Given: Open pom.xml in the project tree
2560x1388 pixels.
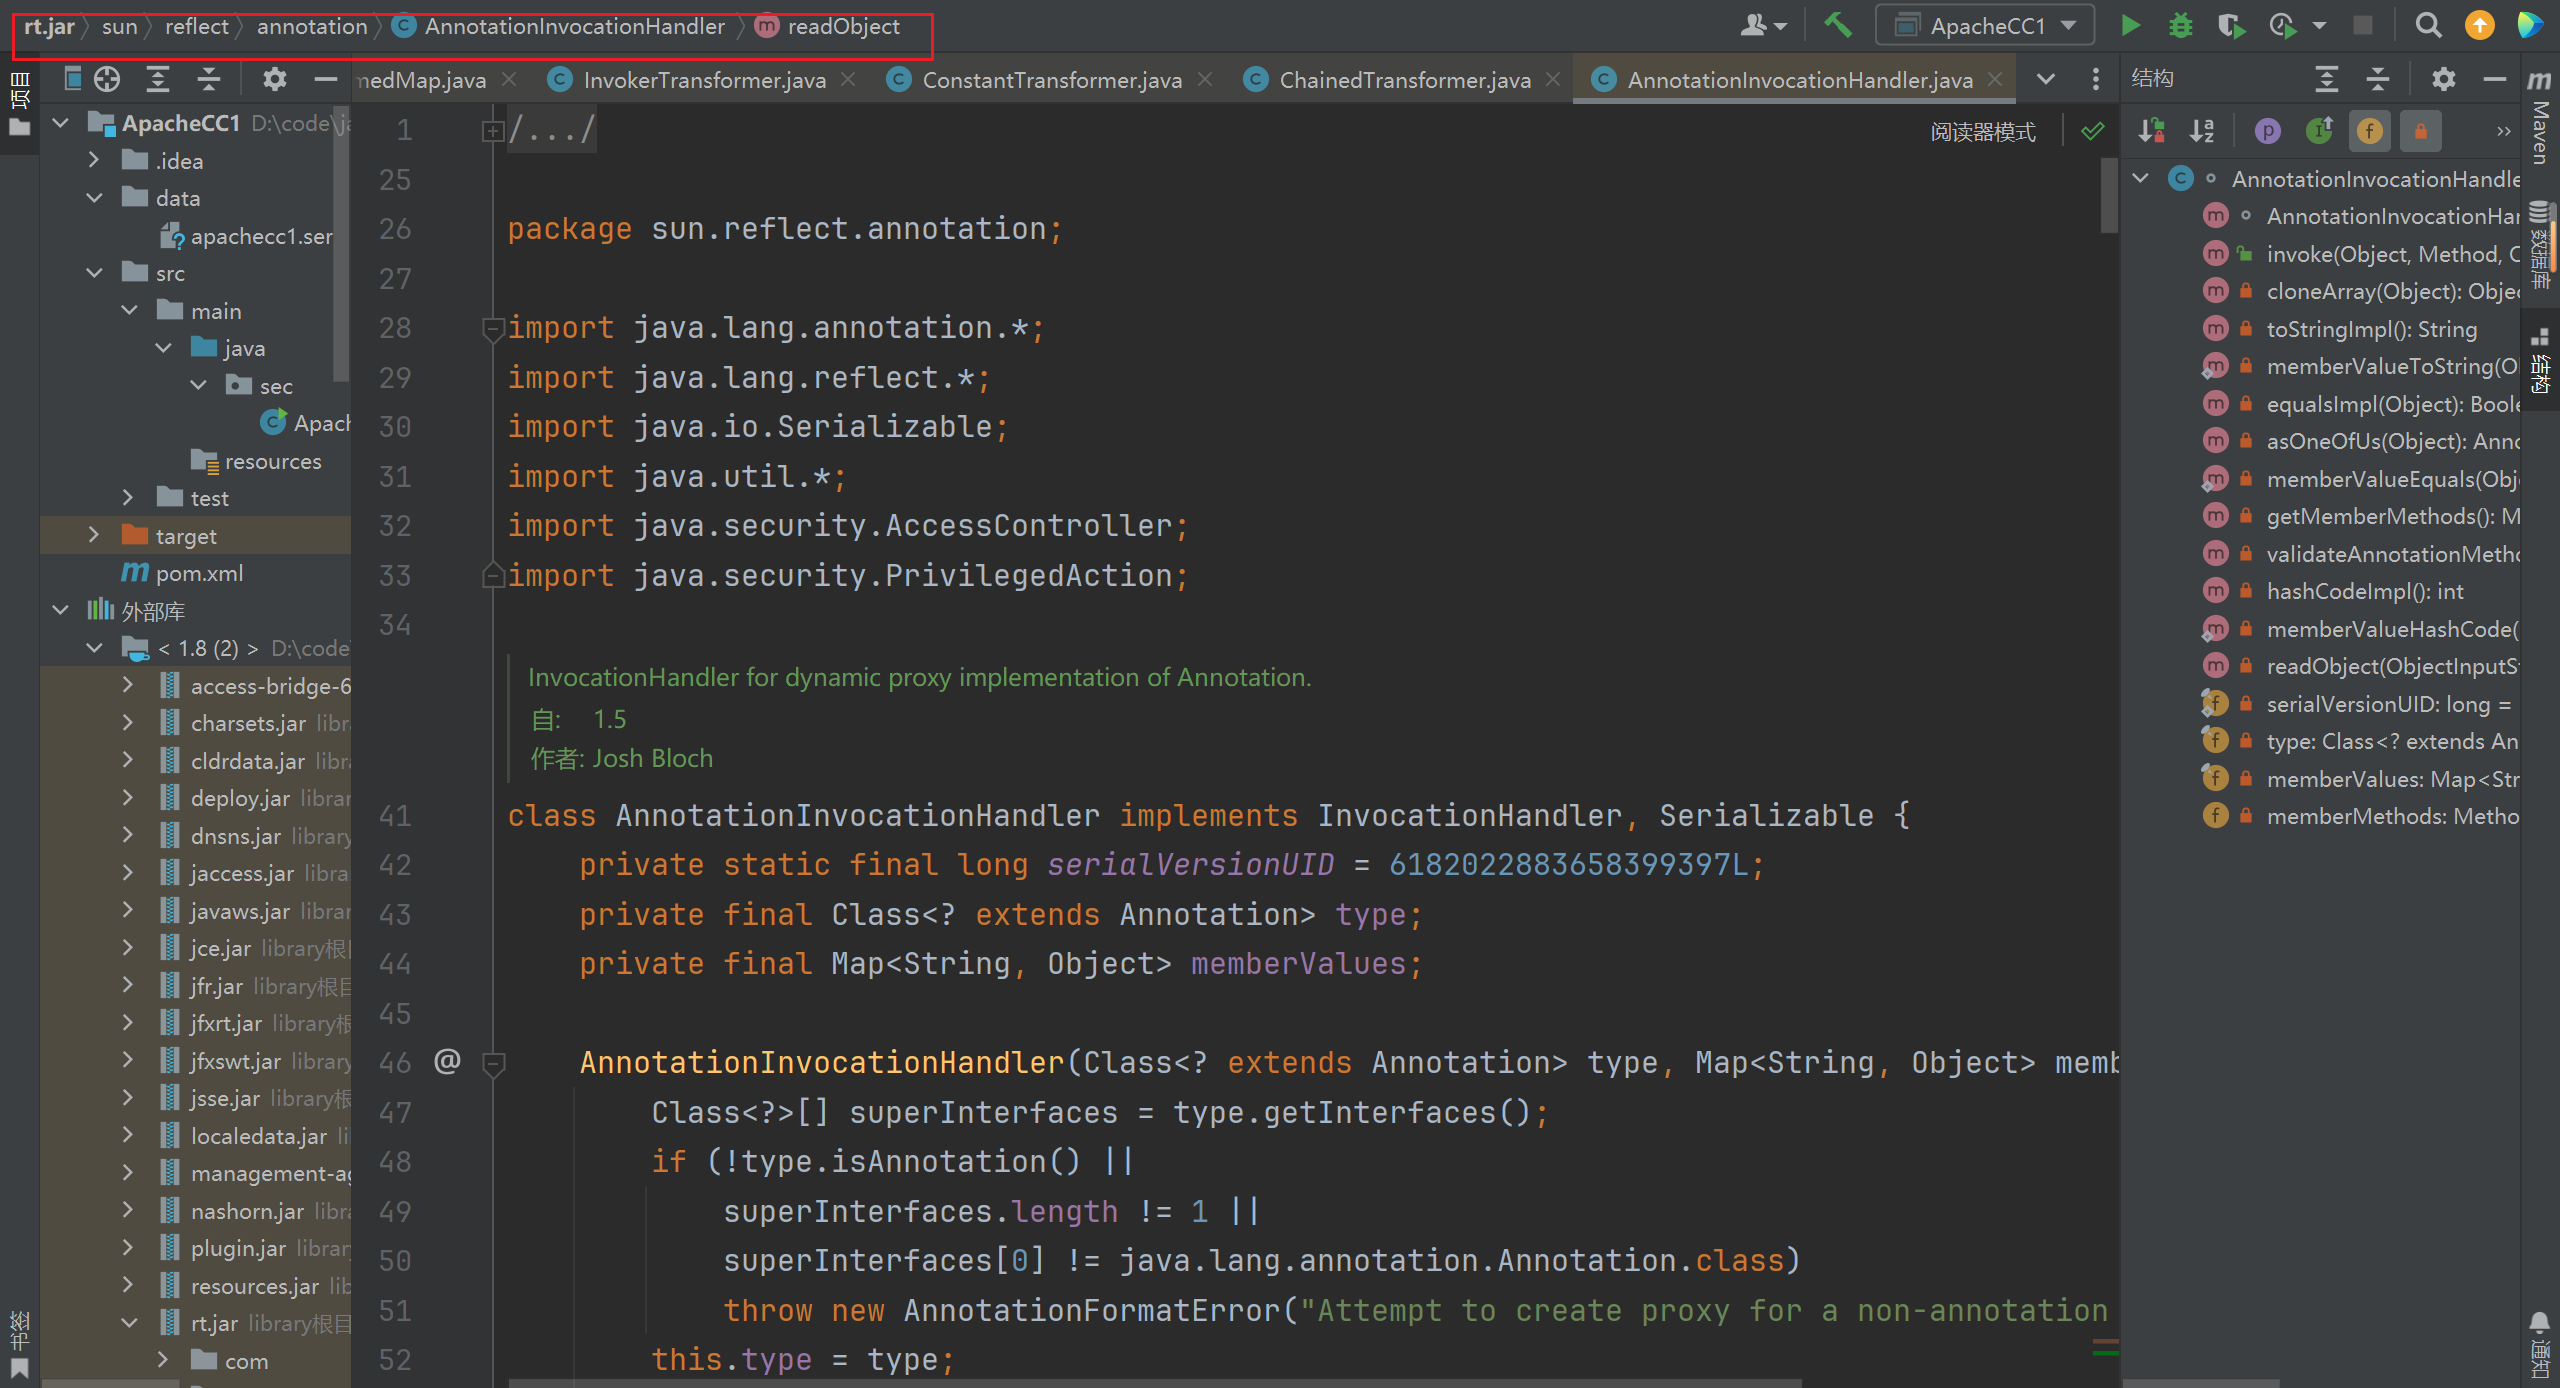Looking at the screenshot, I should (x=199, y=573).
